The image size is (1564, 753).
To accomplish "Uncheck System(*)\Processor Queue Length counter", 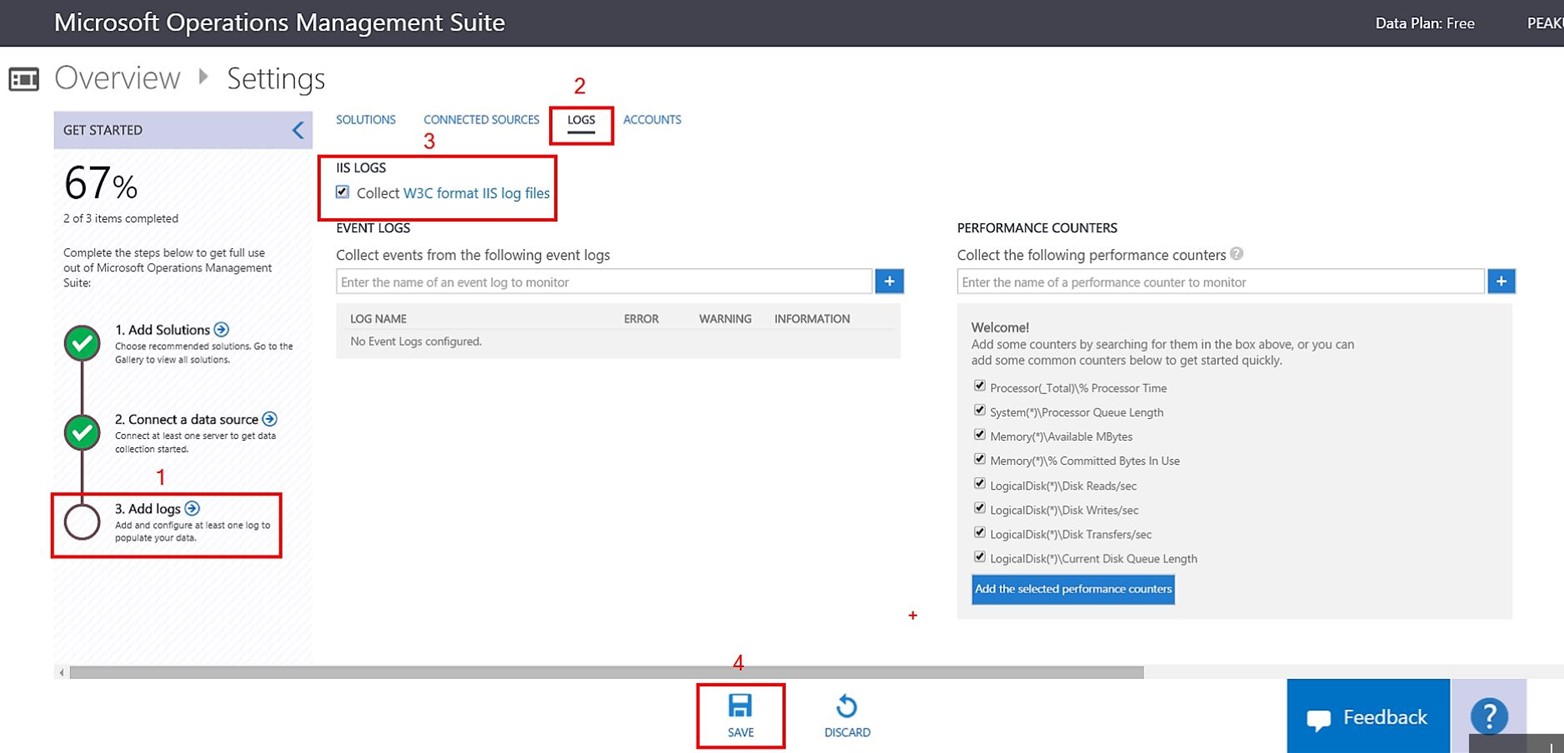I will (x=980, y=410).
